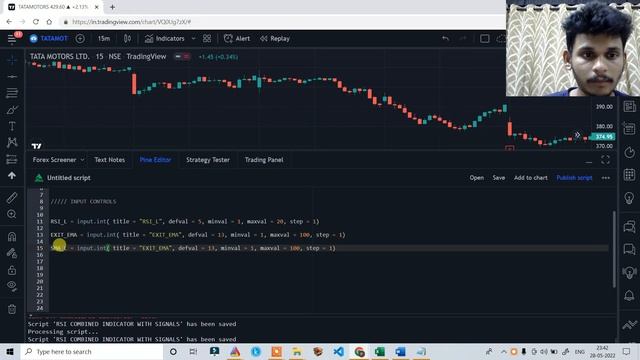Open the Fibonacci retracement tools
This screenshot has height=360, width=640.
[x=12, y=93]
